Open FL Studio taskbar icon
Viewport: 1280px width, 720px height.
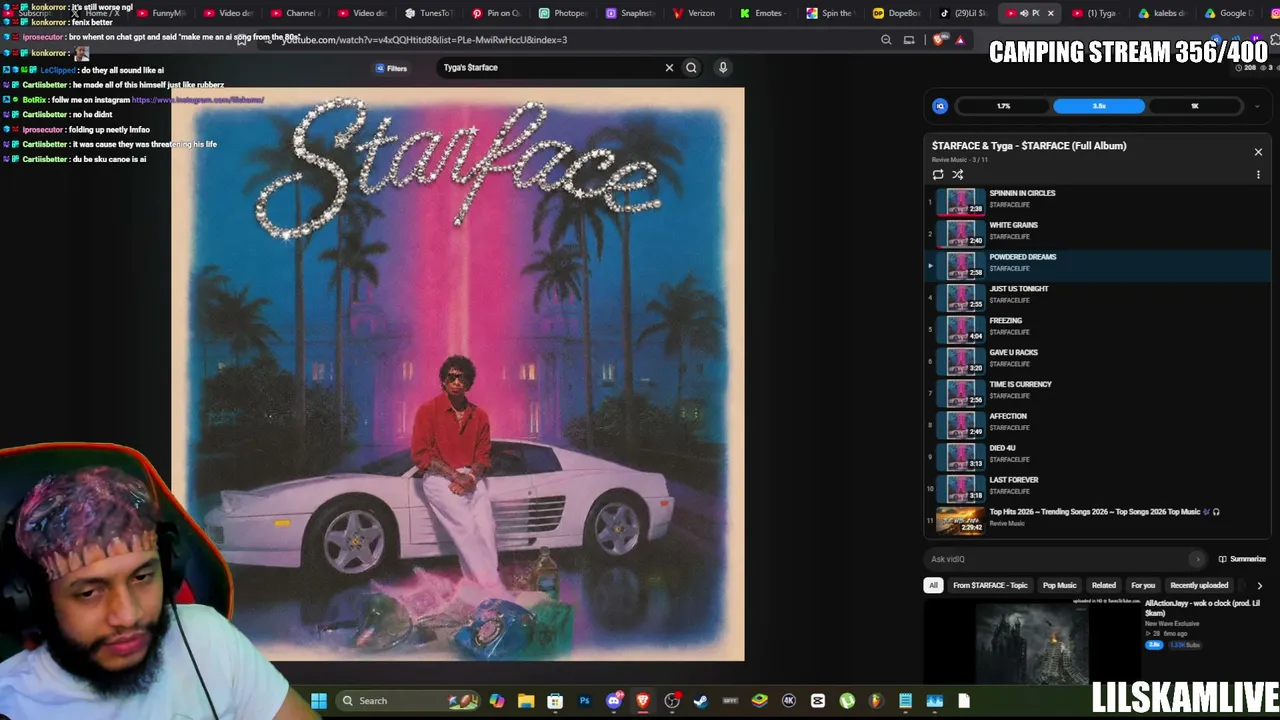(876, 701)
